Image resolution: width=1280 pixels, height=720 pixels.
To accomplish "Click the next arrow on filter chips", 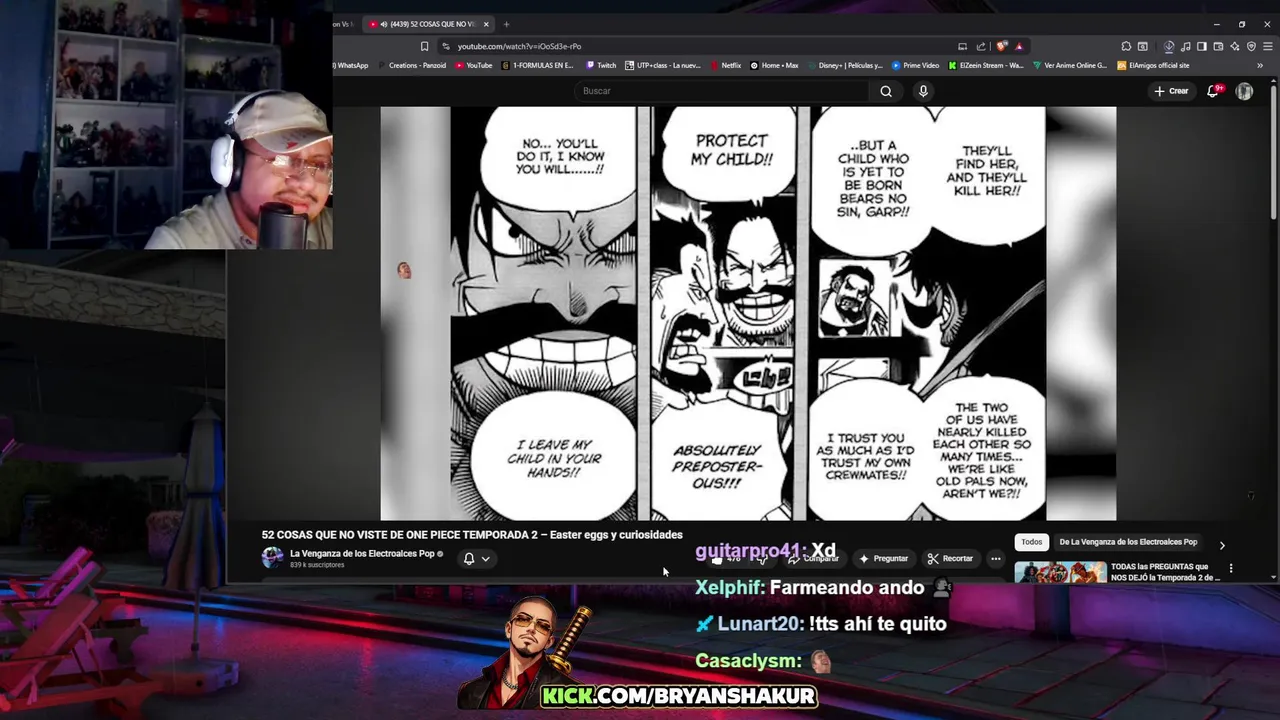I will tap(1222, 545).
